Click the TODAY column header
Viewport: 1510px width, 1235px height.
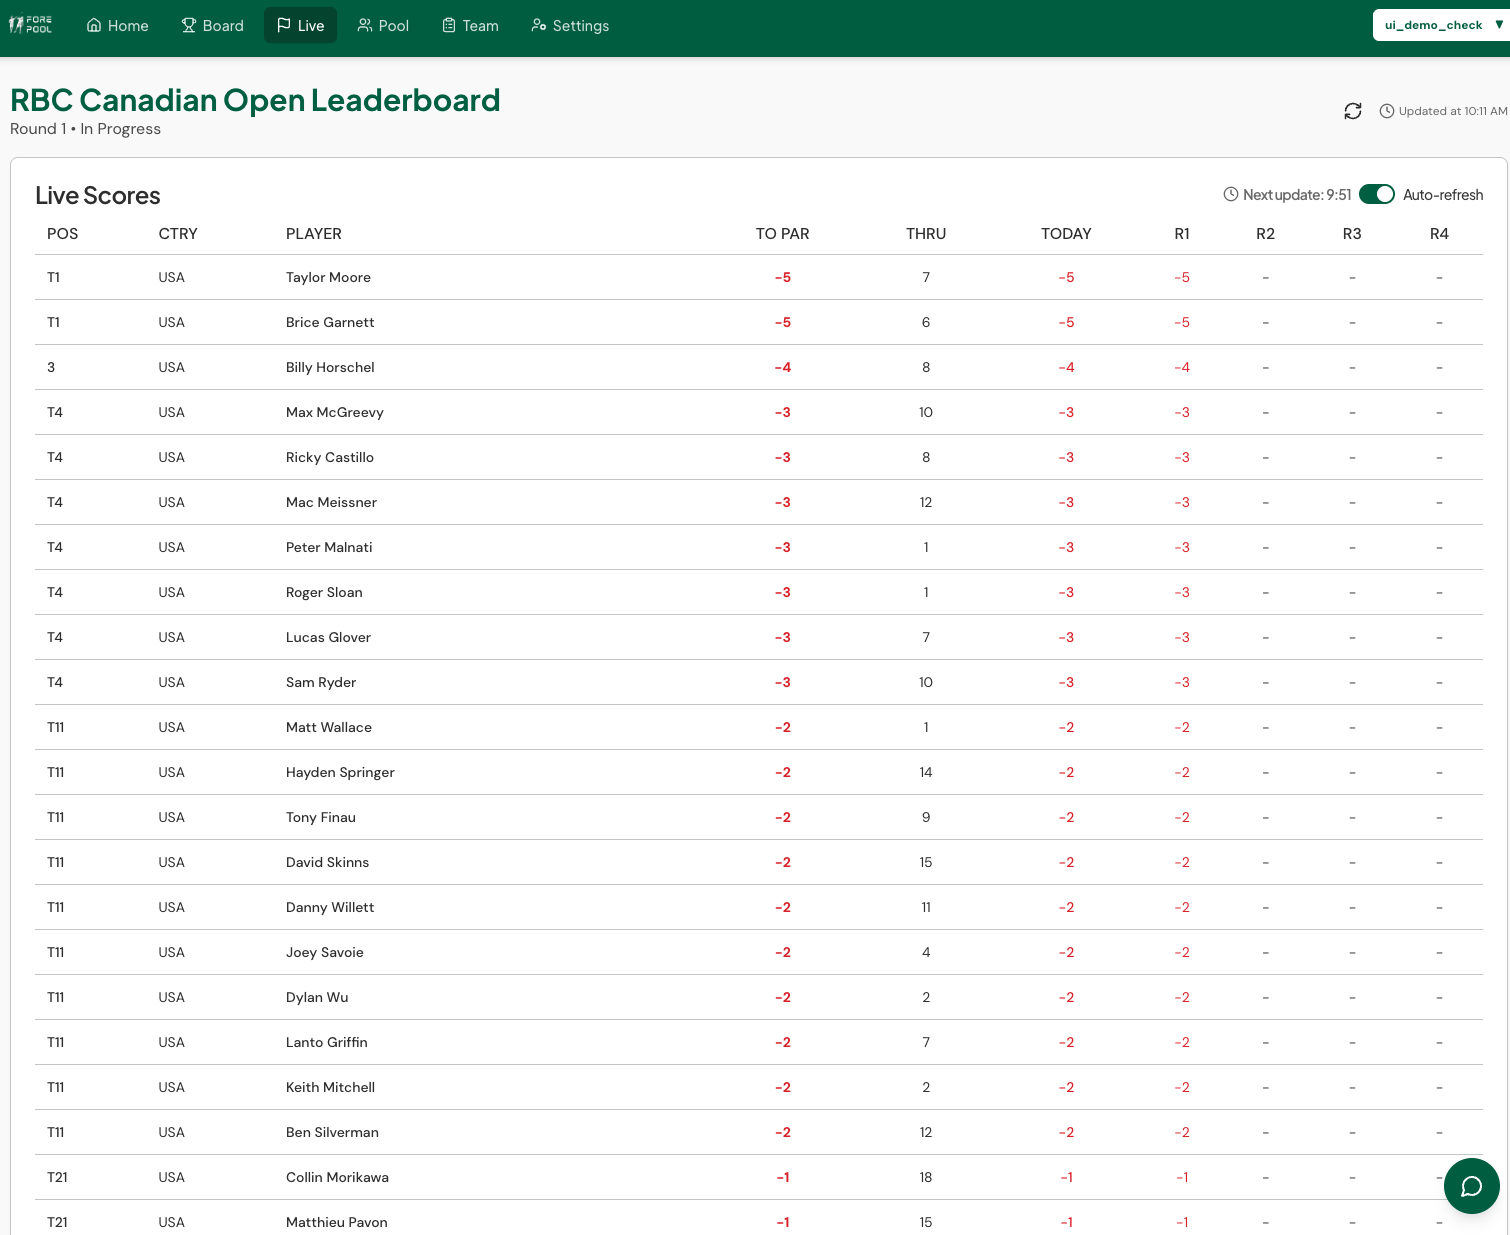tap(1066, 234)
